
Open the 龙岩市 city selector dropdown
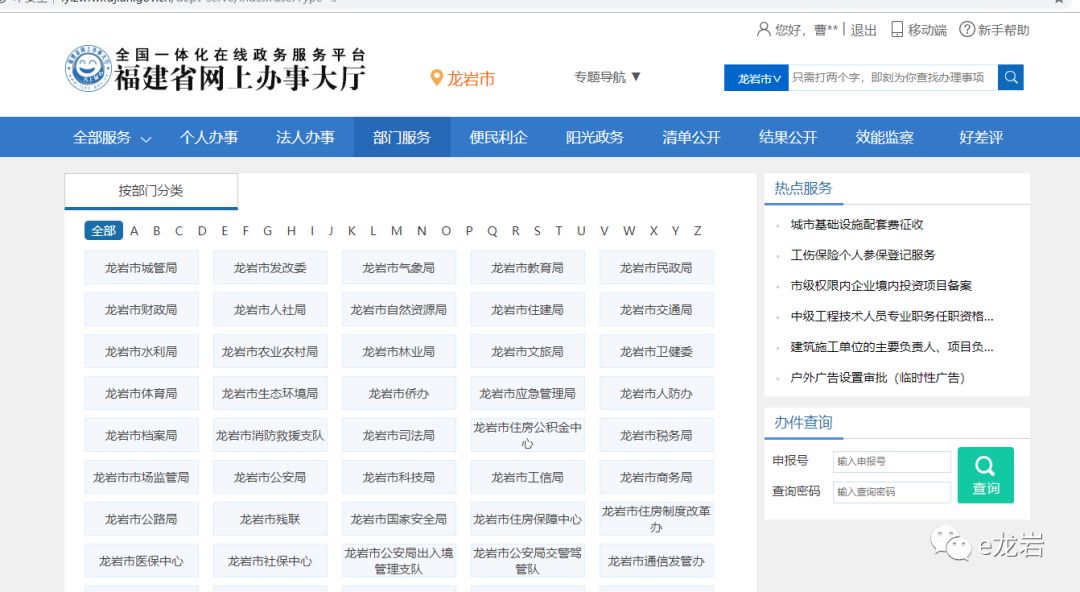point(756,78)
